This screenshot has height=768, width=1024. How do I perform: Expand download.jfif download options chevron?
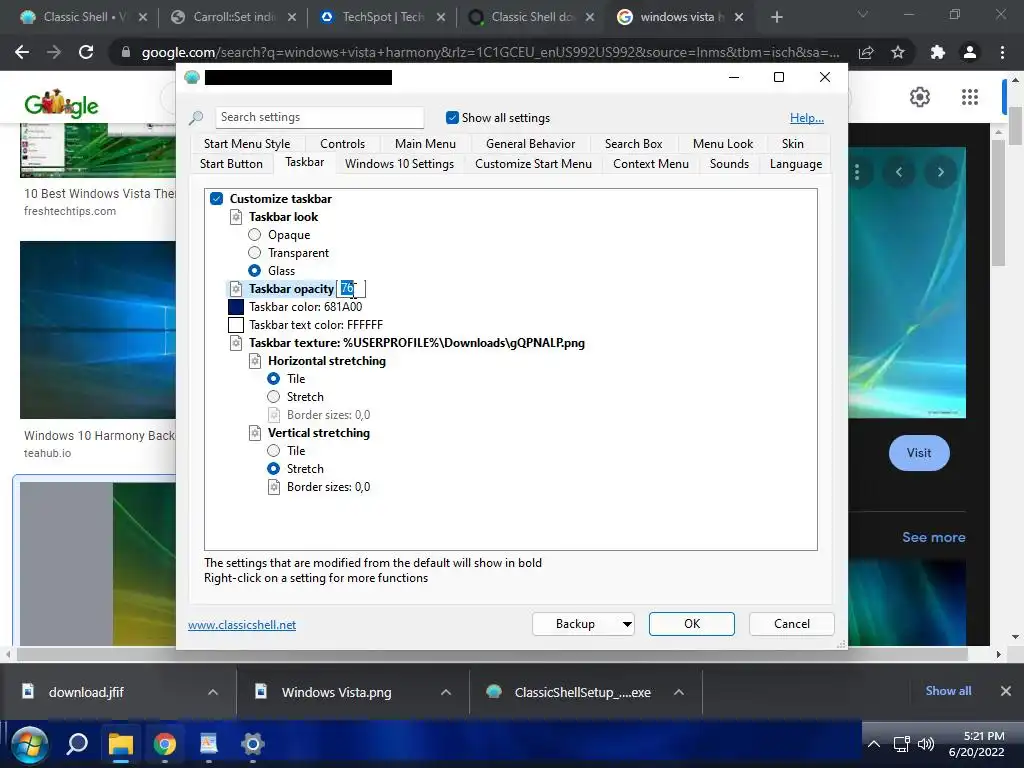[x=213, y=692]
